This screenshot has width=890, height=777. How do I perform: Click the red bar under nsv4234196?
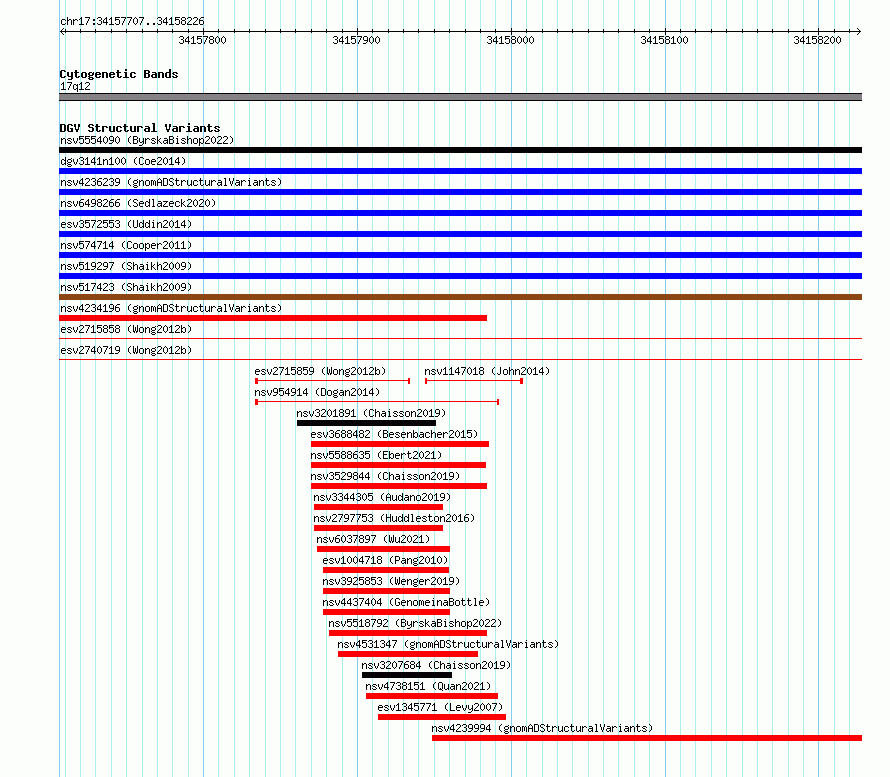[273, 318]
